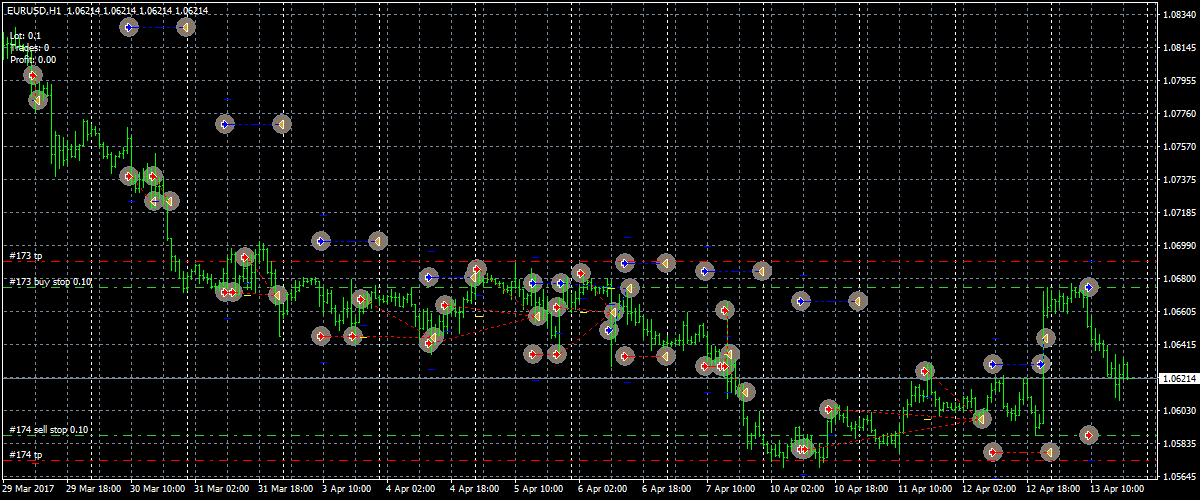Click the 29 Mar 2017 date label
Viewport: 1200px width, 500px height.
click(x=26, y=490)
